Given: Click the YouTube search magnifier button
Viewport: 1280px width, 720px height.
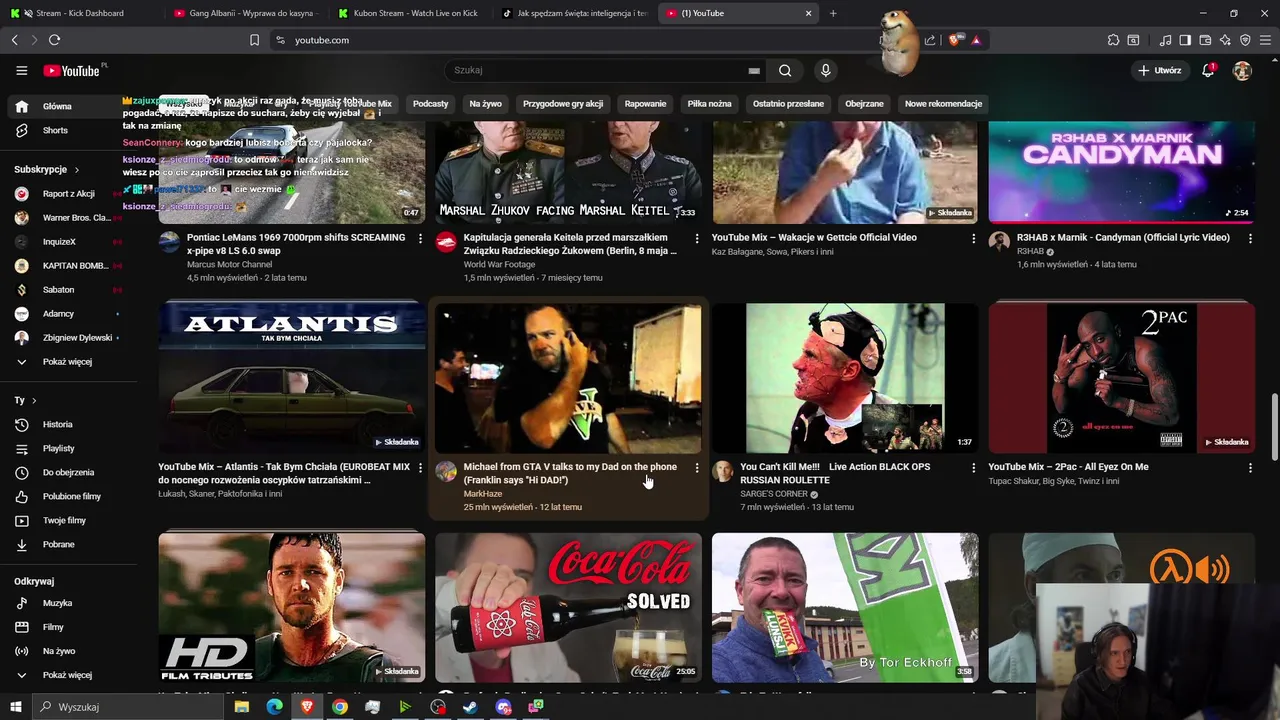Looking at the screenshot, I should click(x=785, y=70).
